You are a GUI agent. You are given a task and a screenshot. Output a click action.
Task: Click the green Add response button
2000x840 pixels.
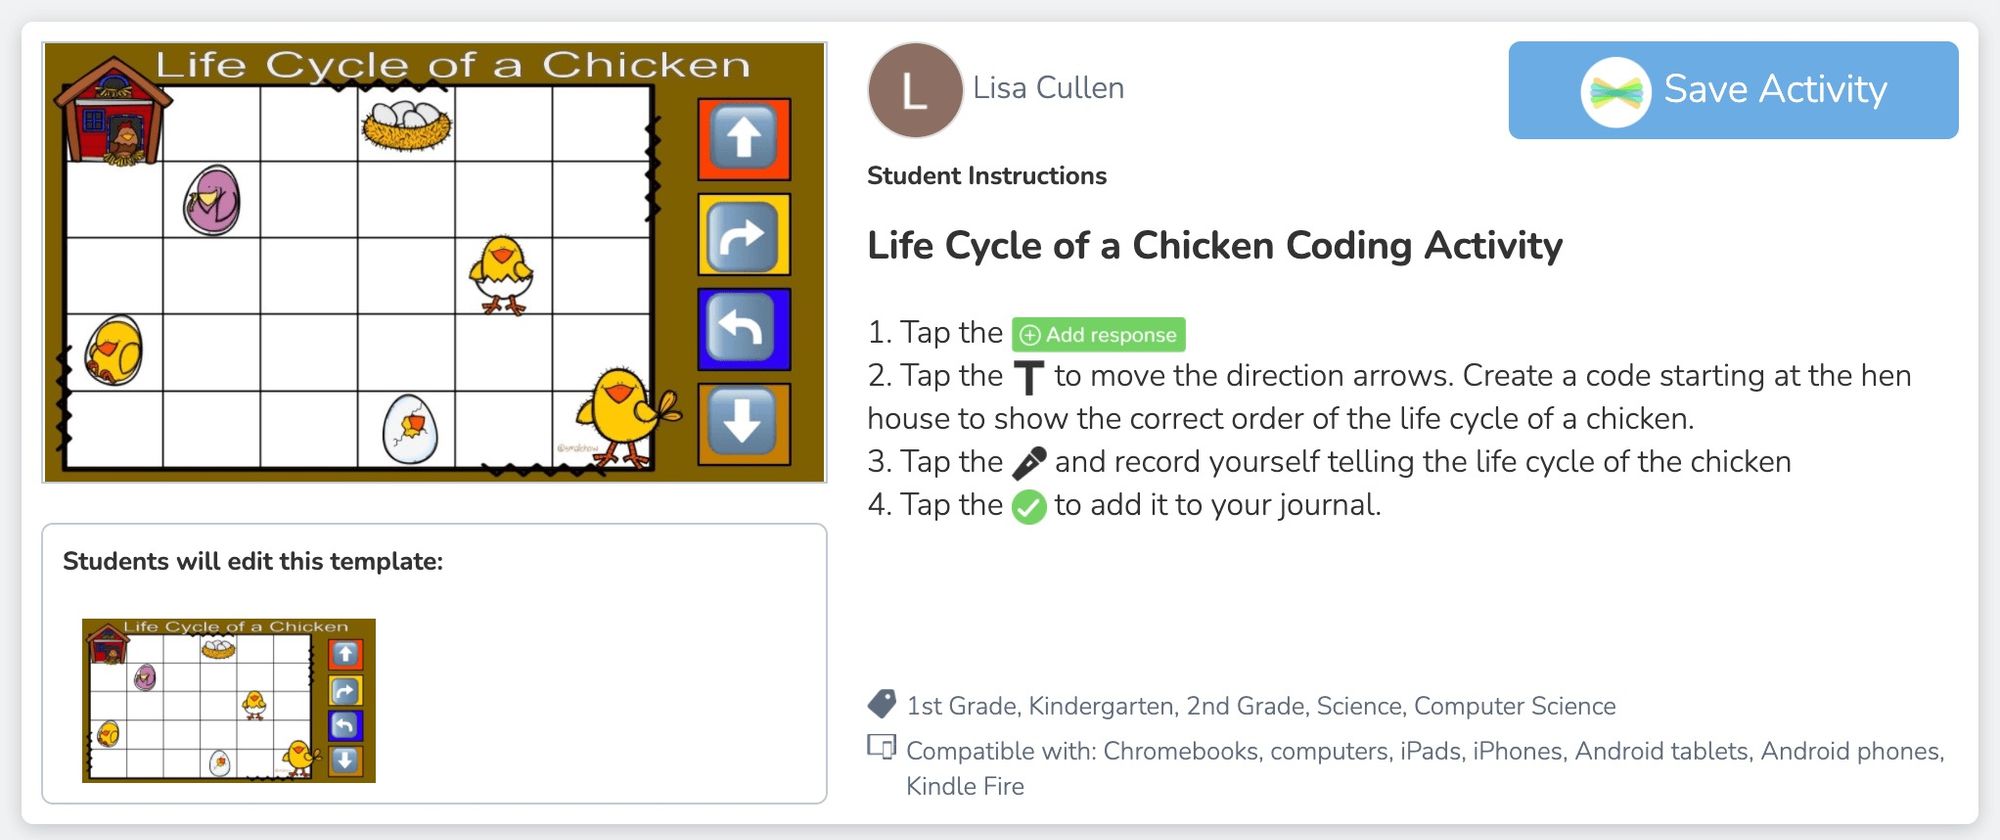point(1098,335)
